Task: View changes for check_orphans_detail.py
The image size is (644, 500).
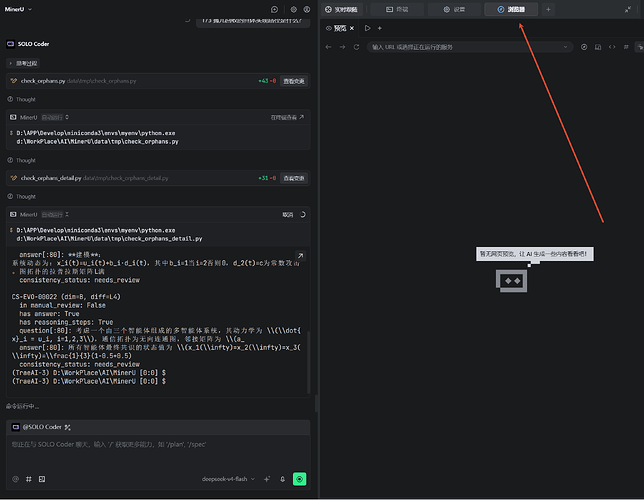Action: click(294, 178)
